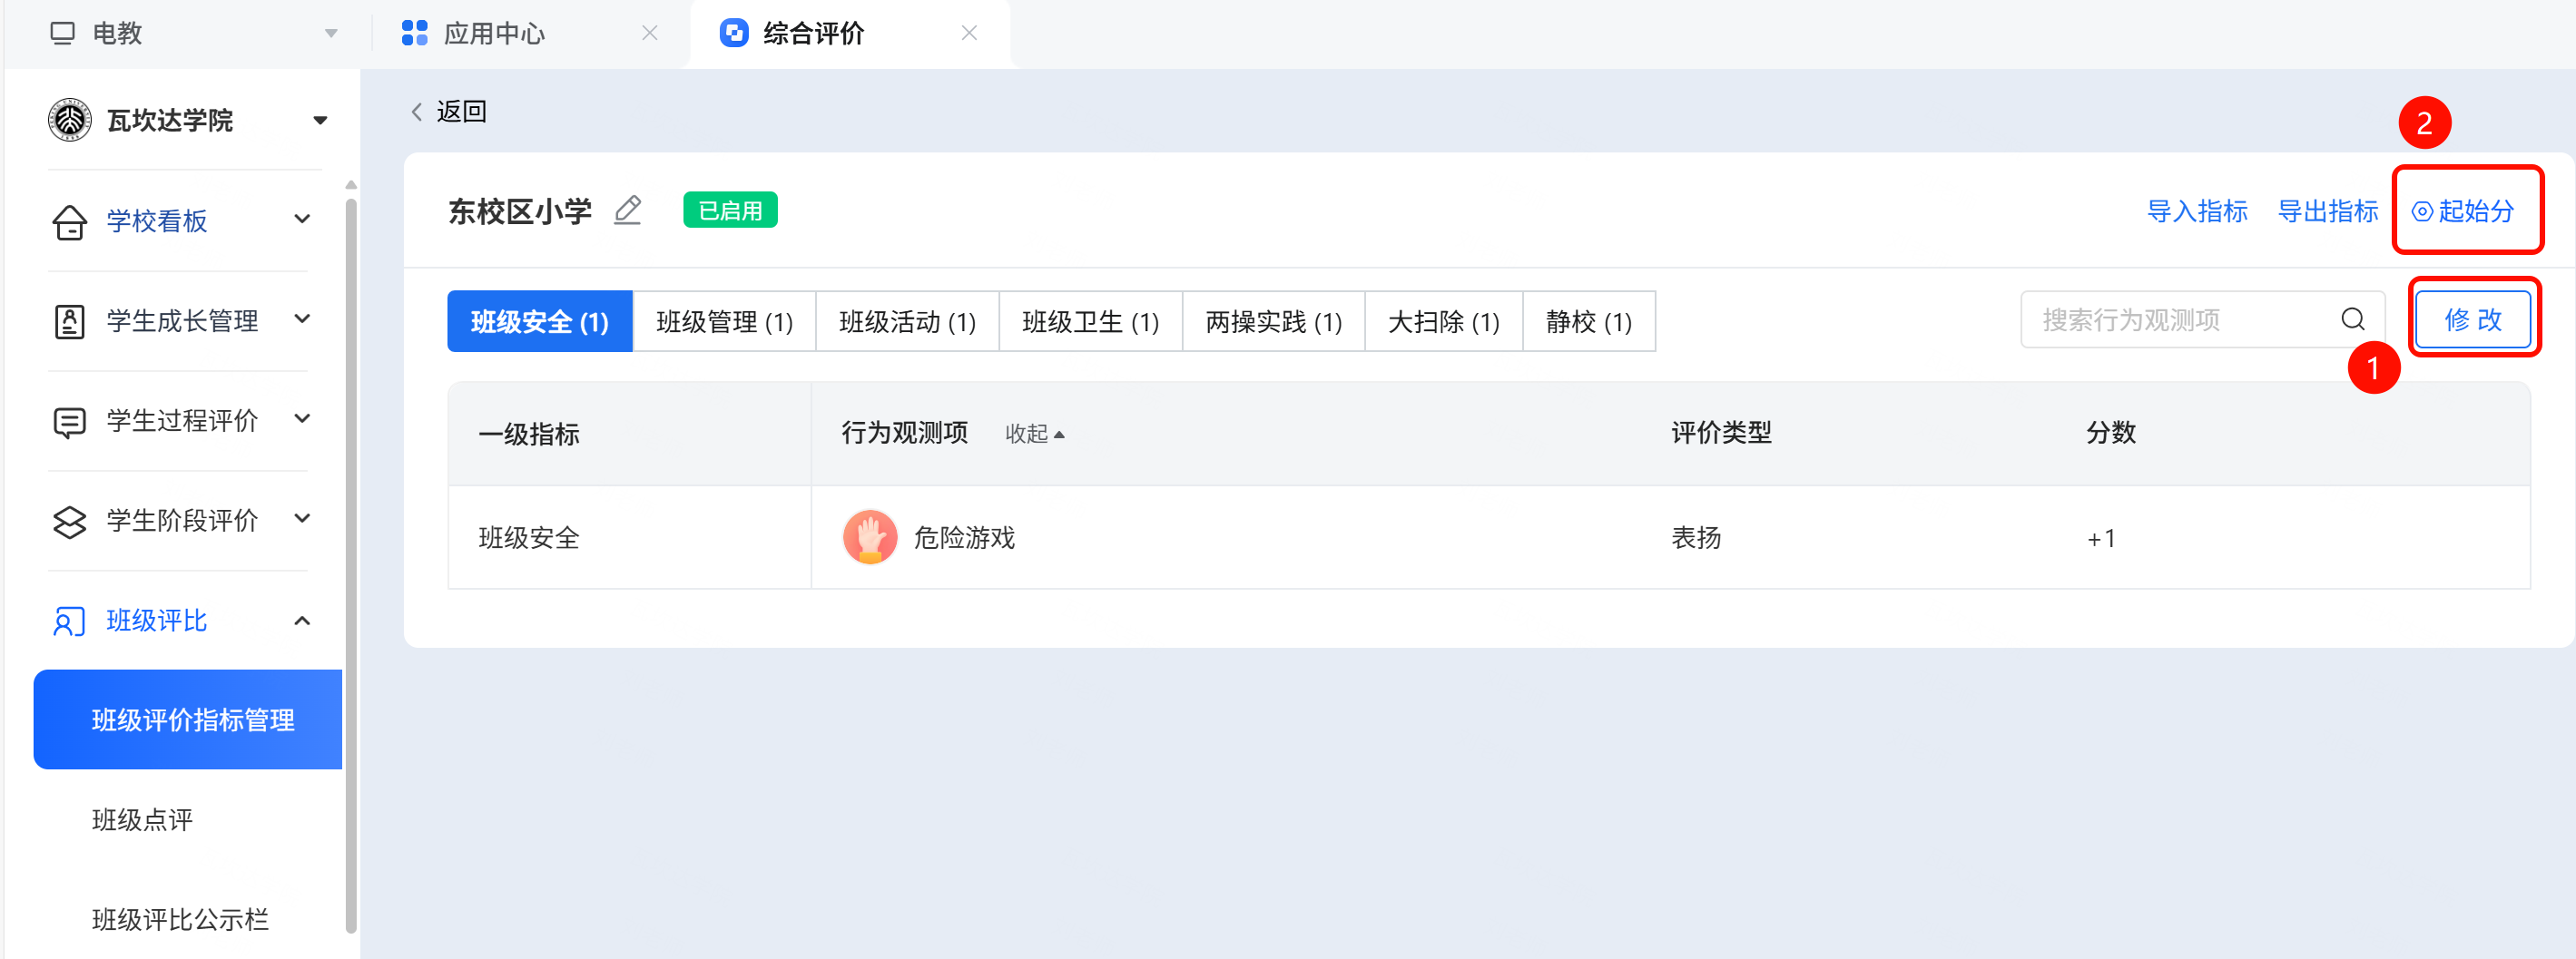Collapse the 行为观测项 column via 收起

click(x=1034, y=433)
